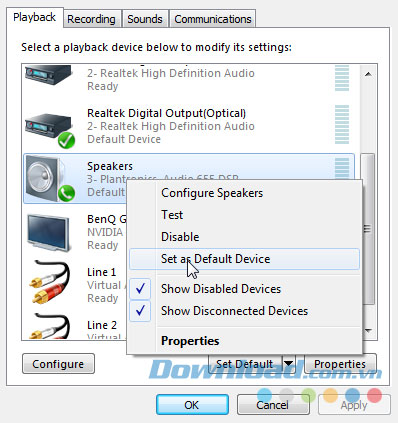Image resolution: width=398 pixels, height=423 pixels.
Task: Click the device list scrollbar thumb
Action: pyautogui.click(x=368, y=228)
